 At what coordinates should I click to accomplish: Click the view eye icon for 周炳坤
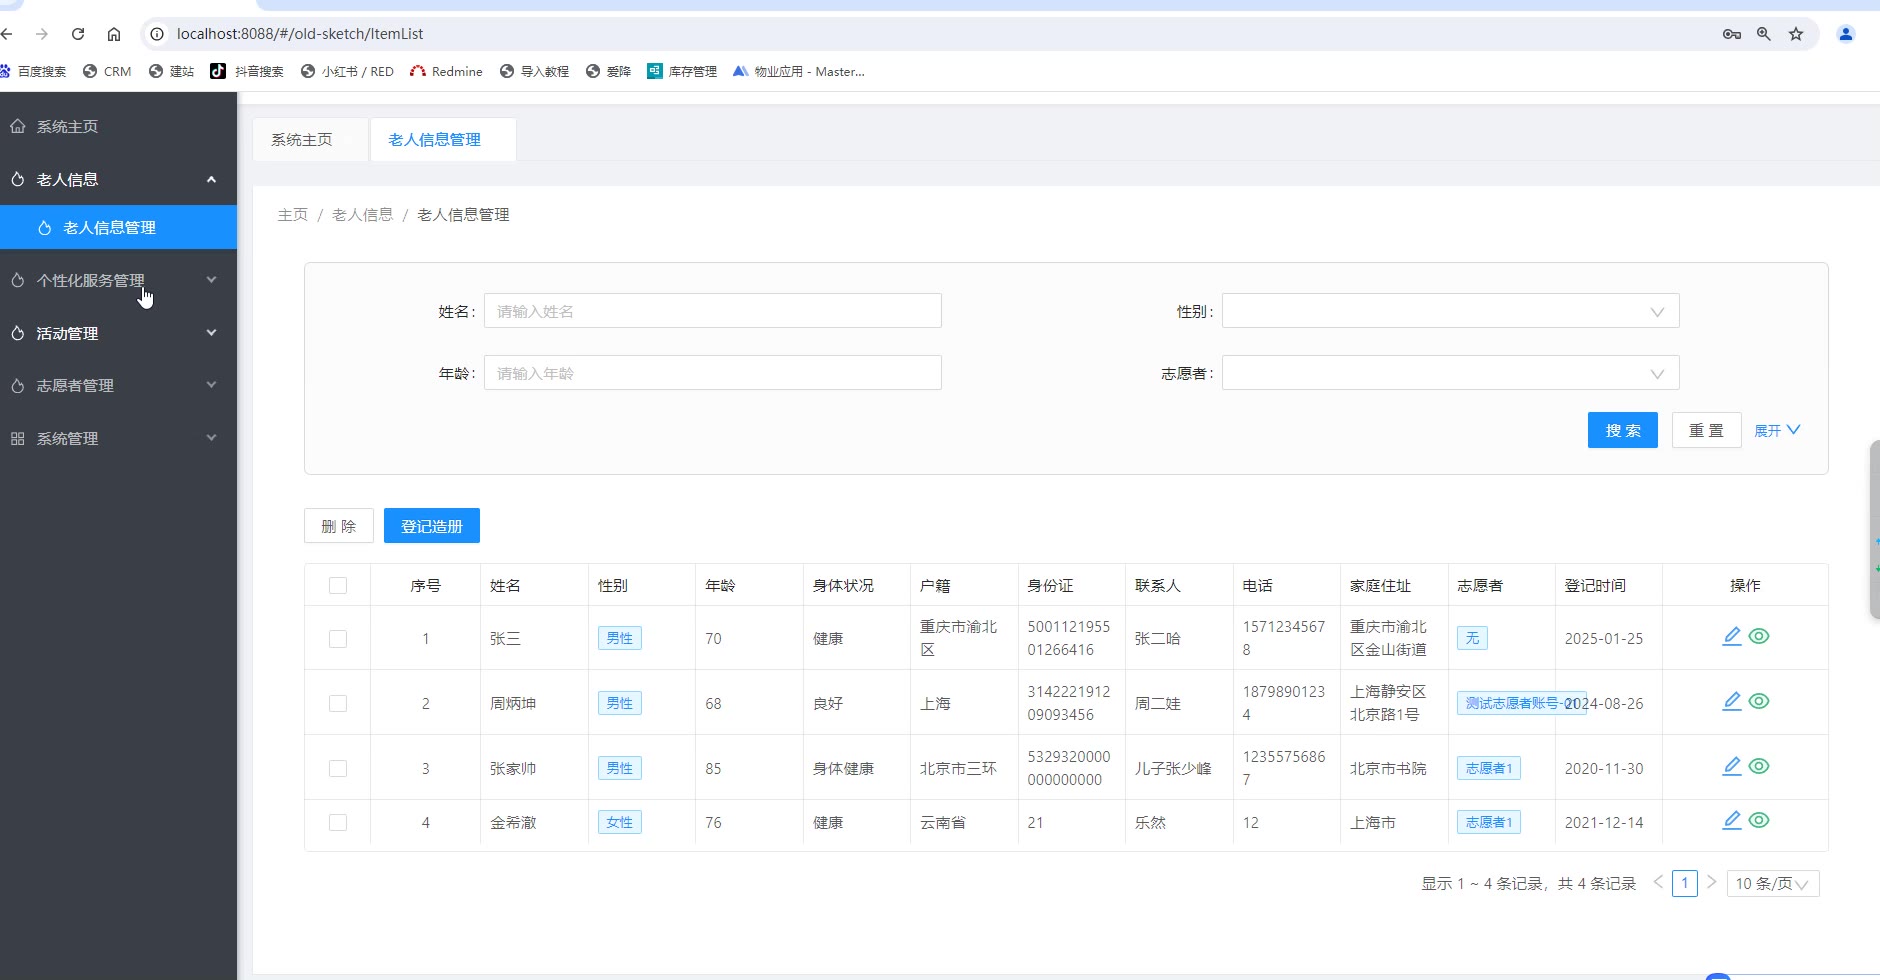coord(1759,701)
